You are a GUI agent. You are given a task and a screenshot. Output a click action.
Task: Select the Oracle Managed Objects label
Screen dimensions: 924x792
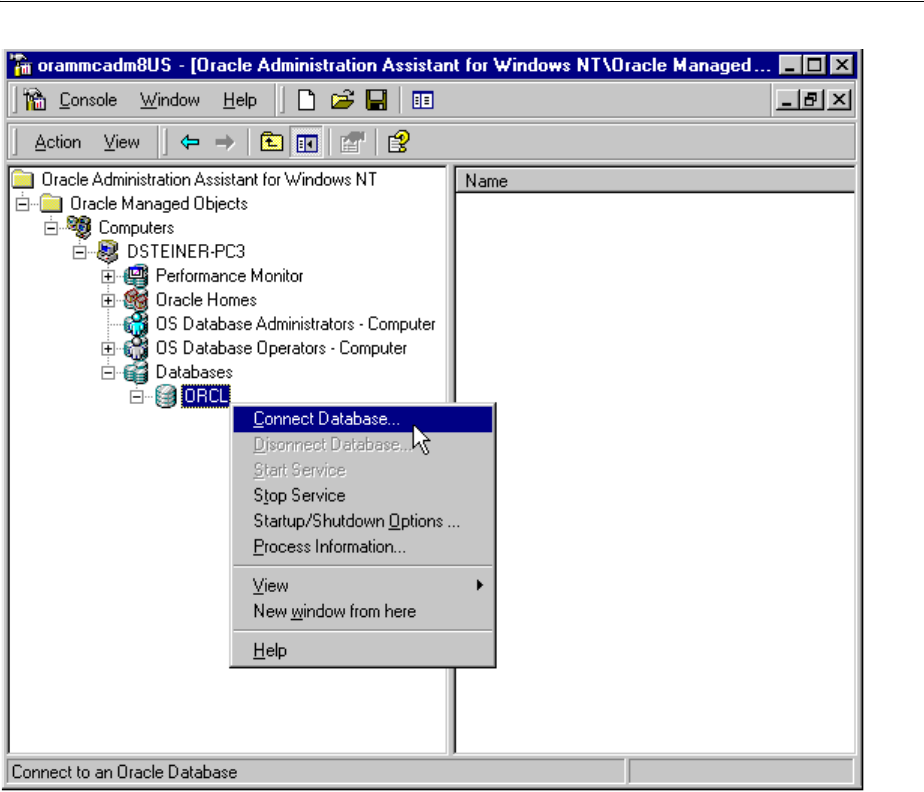[x=159, y=204]
